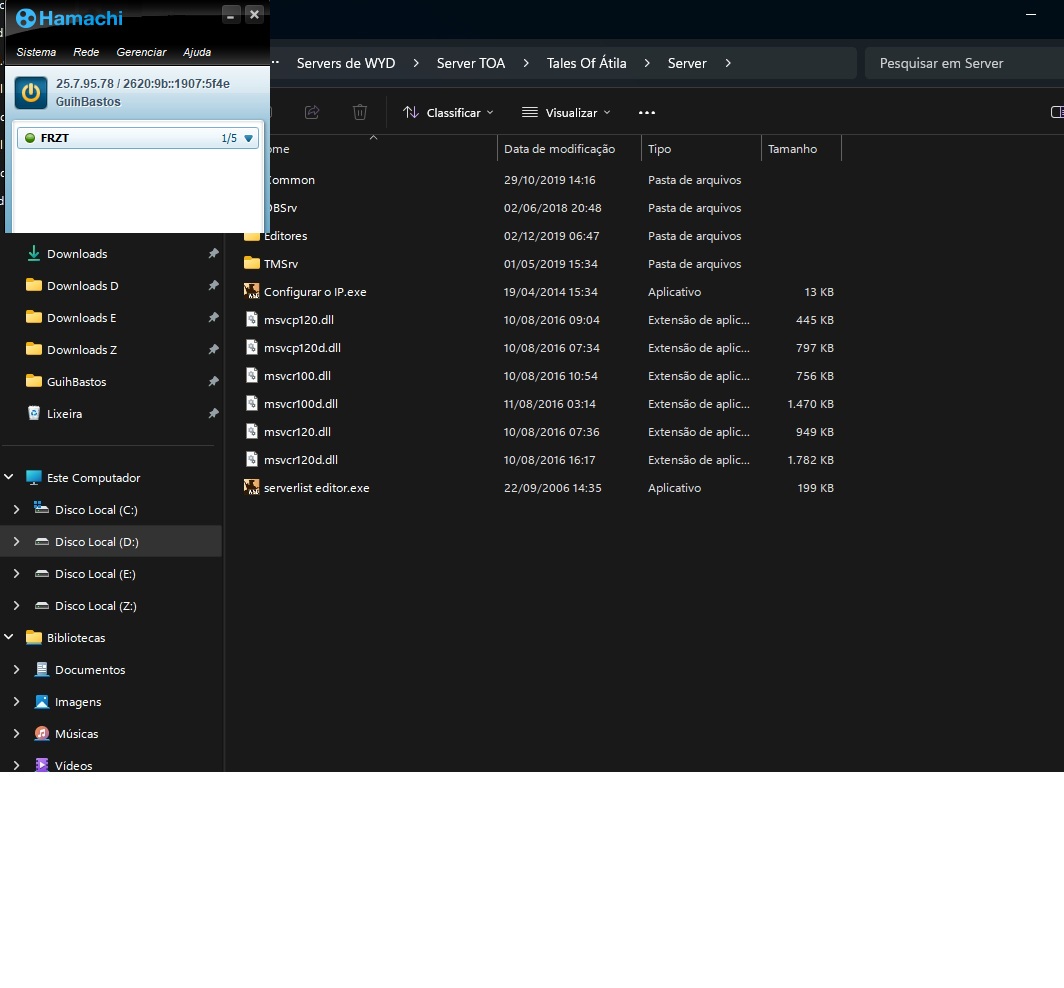
Task: Open Hamachi Ajuda menu
Action: pyautogui.click(x=197, y=52)
